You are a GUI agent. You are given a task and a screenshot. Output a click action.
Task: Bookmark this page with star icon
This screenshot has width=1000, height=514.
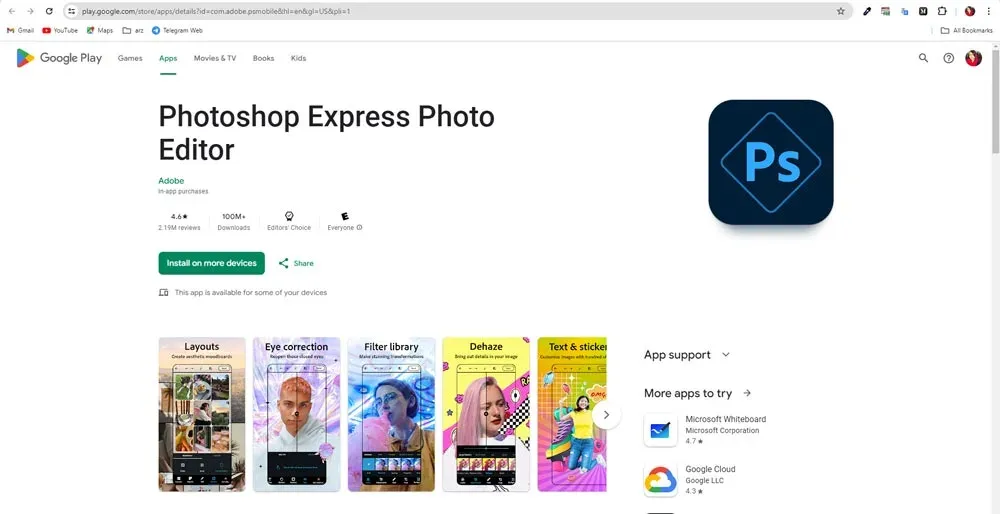pyautogui.click(x=841, y=11)
